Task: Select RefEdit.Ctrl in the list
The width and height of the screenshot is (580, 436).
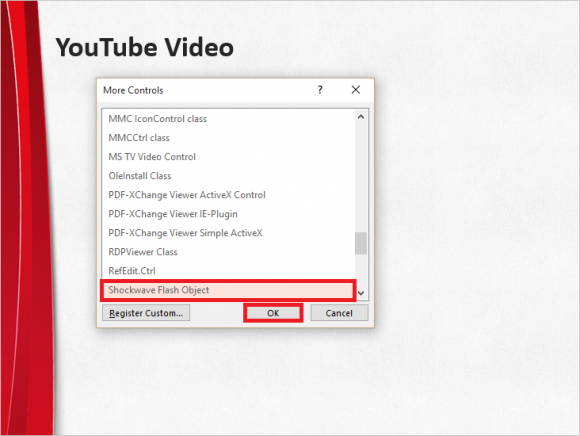Action: [x=228, y=271]
